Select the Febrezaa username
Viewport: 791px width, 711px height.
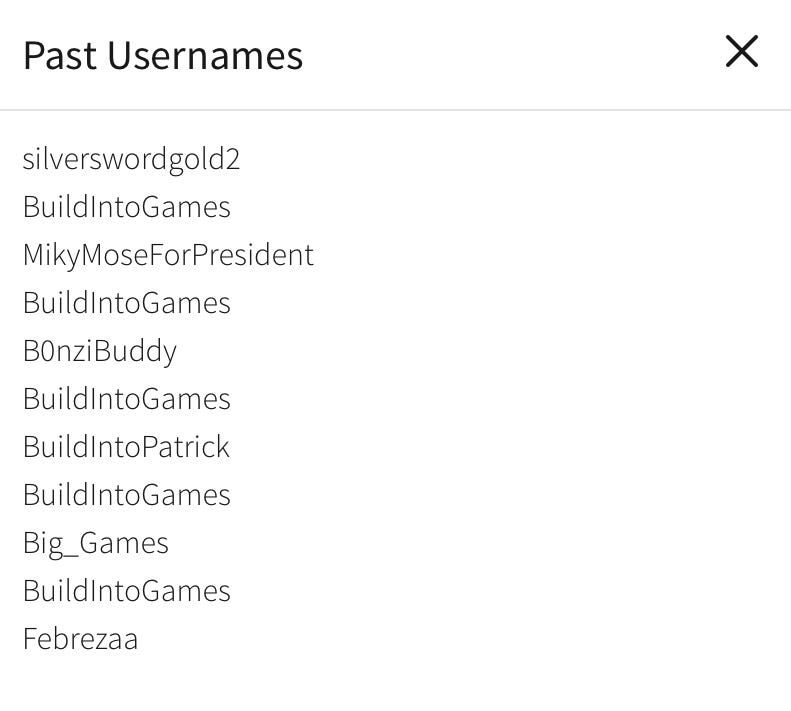(x=80, y=639)
